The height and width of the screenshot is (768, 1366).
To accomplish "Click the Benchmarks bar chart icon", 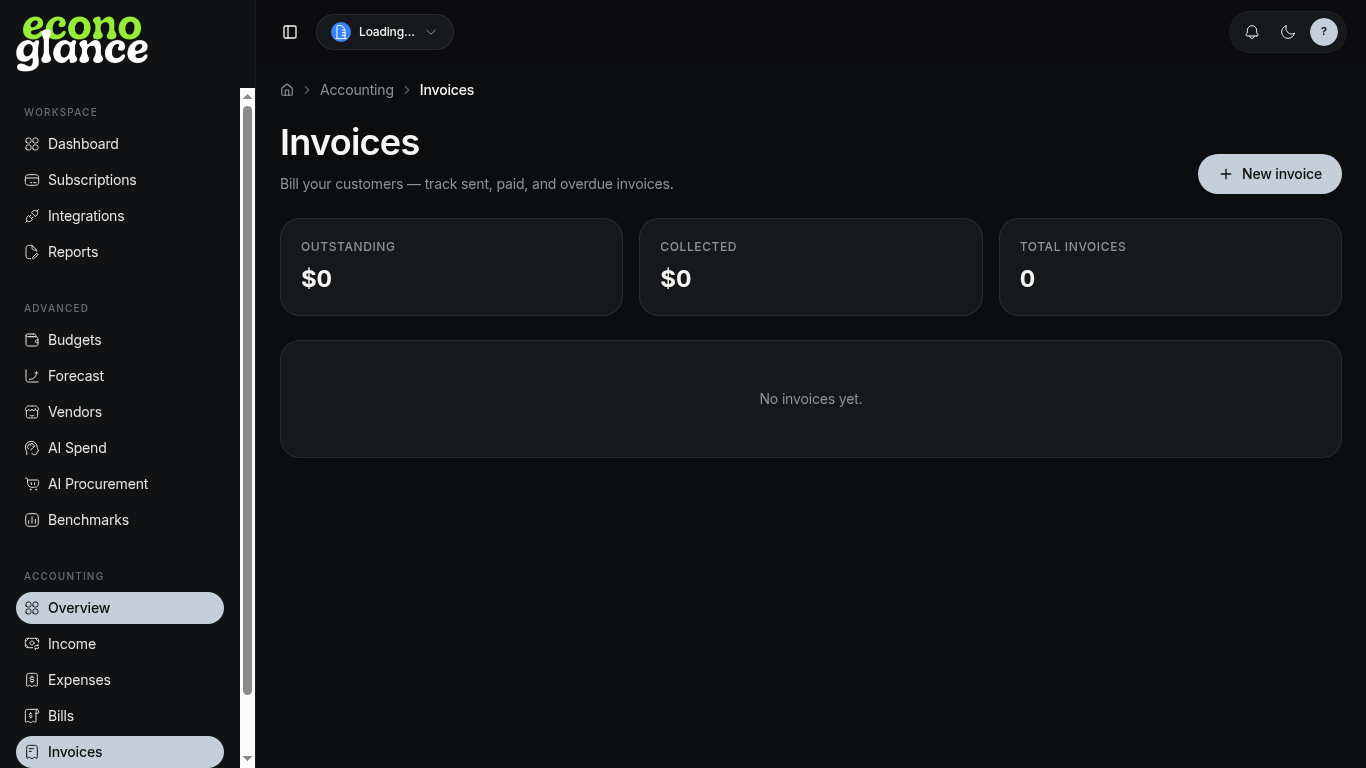I will [32, 520].
